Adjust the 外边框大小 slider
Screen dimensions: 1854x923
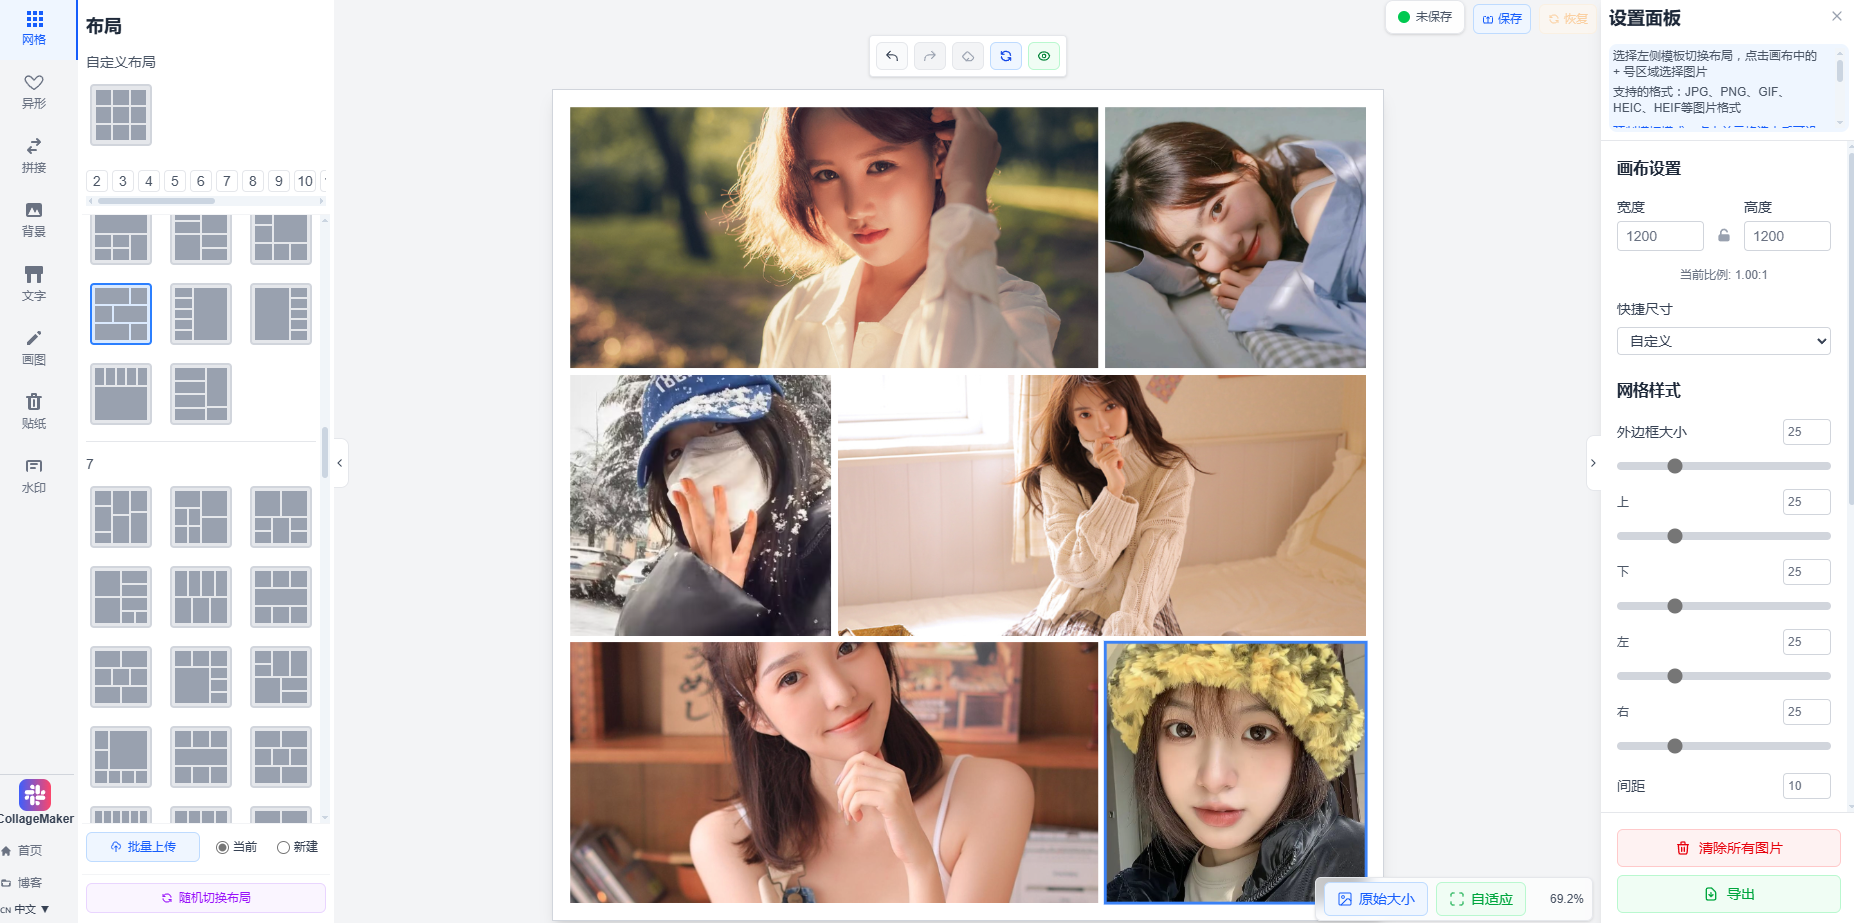click(1675, 466)
